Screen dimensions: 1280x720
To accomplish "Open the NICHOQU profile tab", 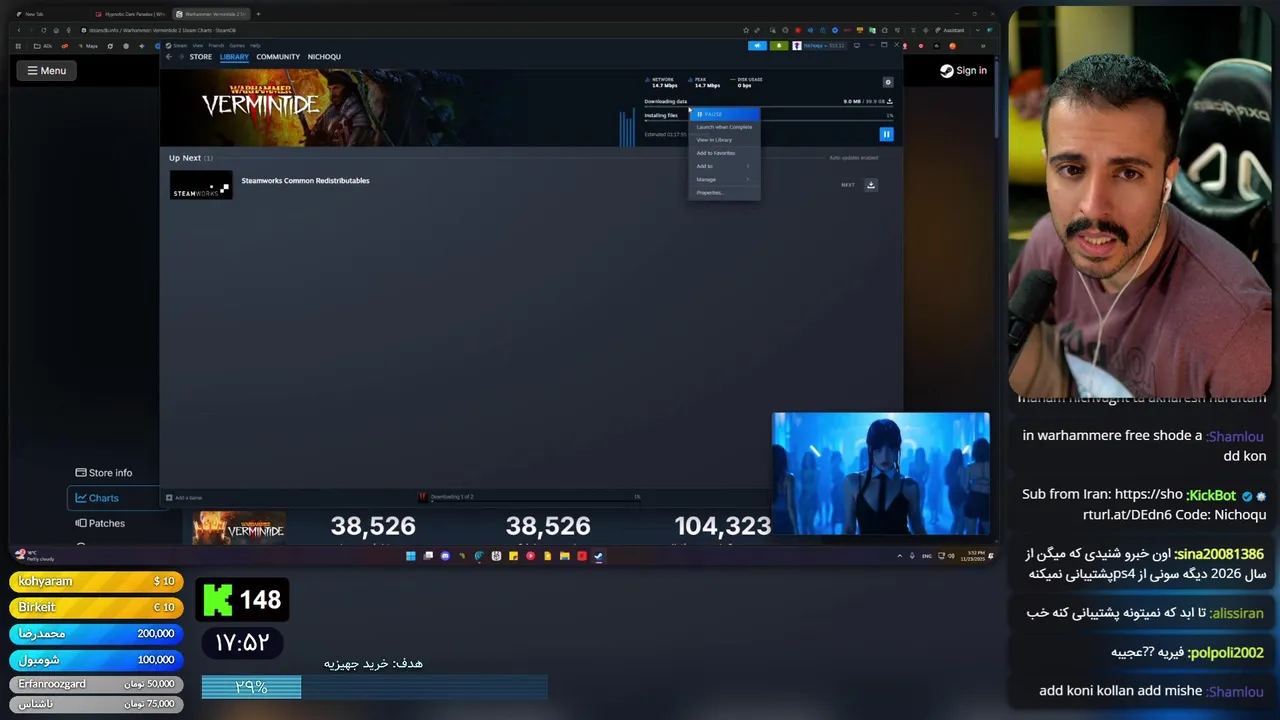I will pos(324,57).
